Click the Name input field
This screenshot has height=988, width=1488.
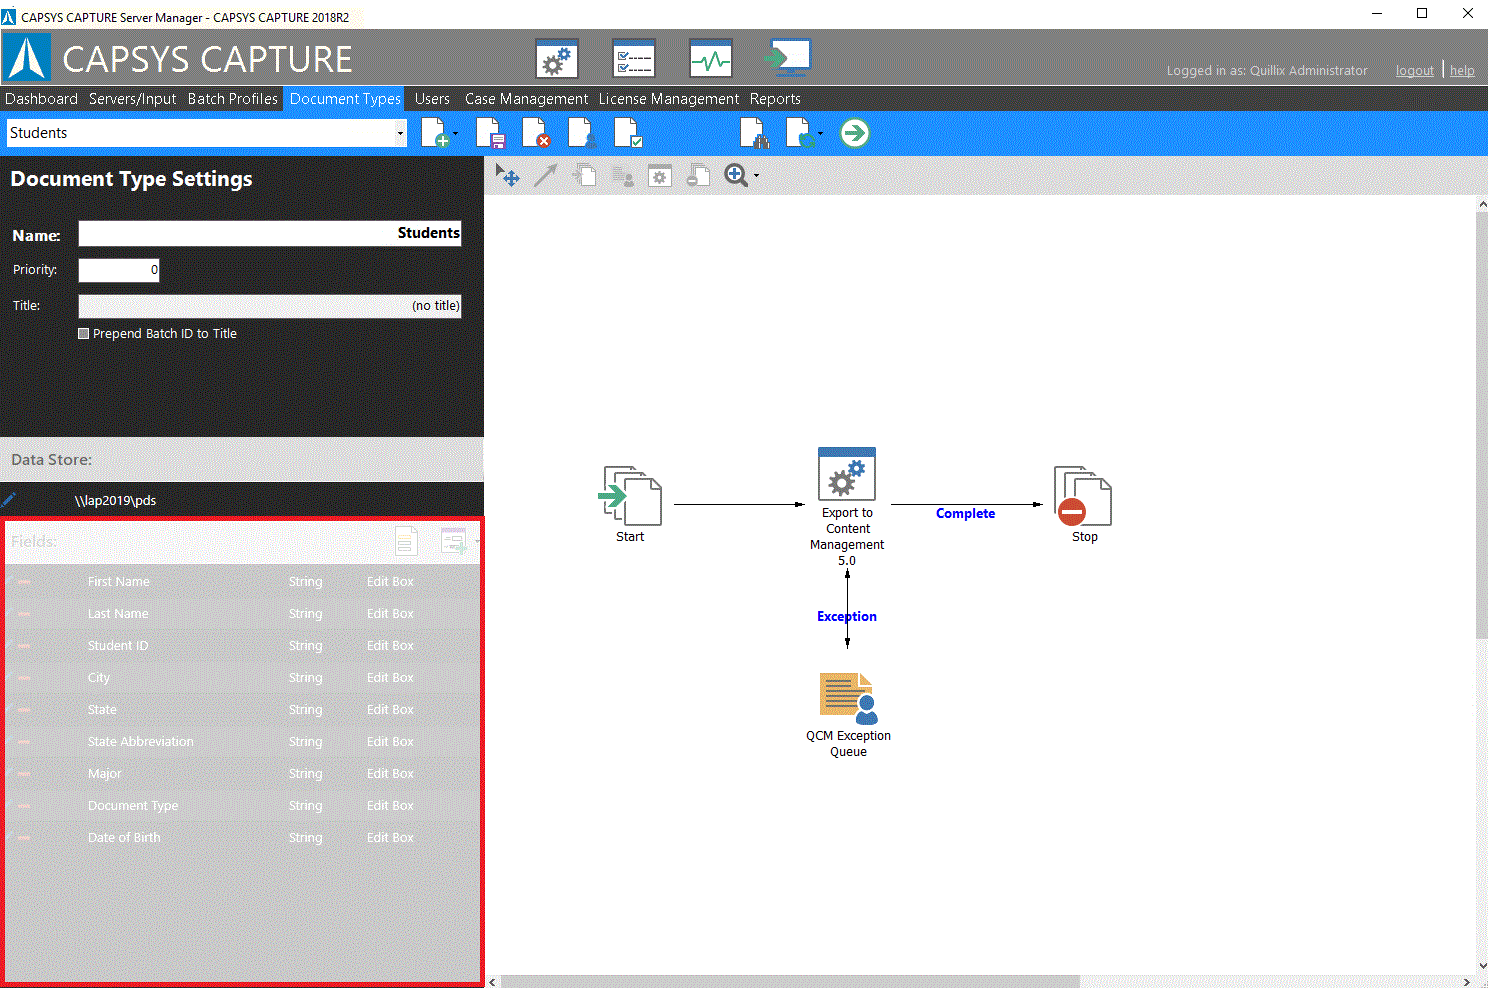click(x=270, y=233)
